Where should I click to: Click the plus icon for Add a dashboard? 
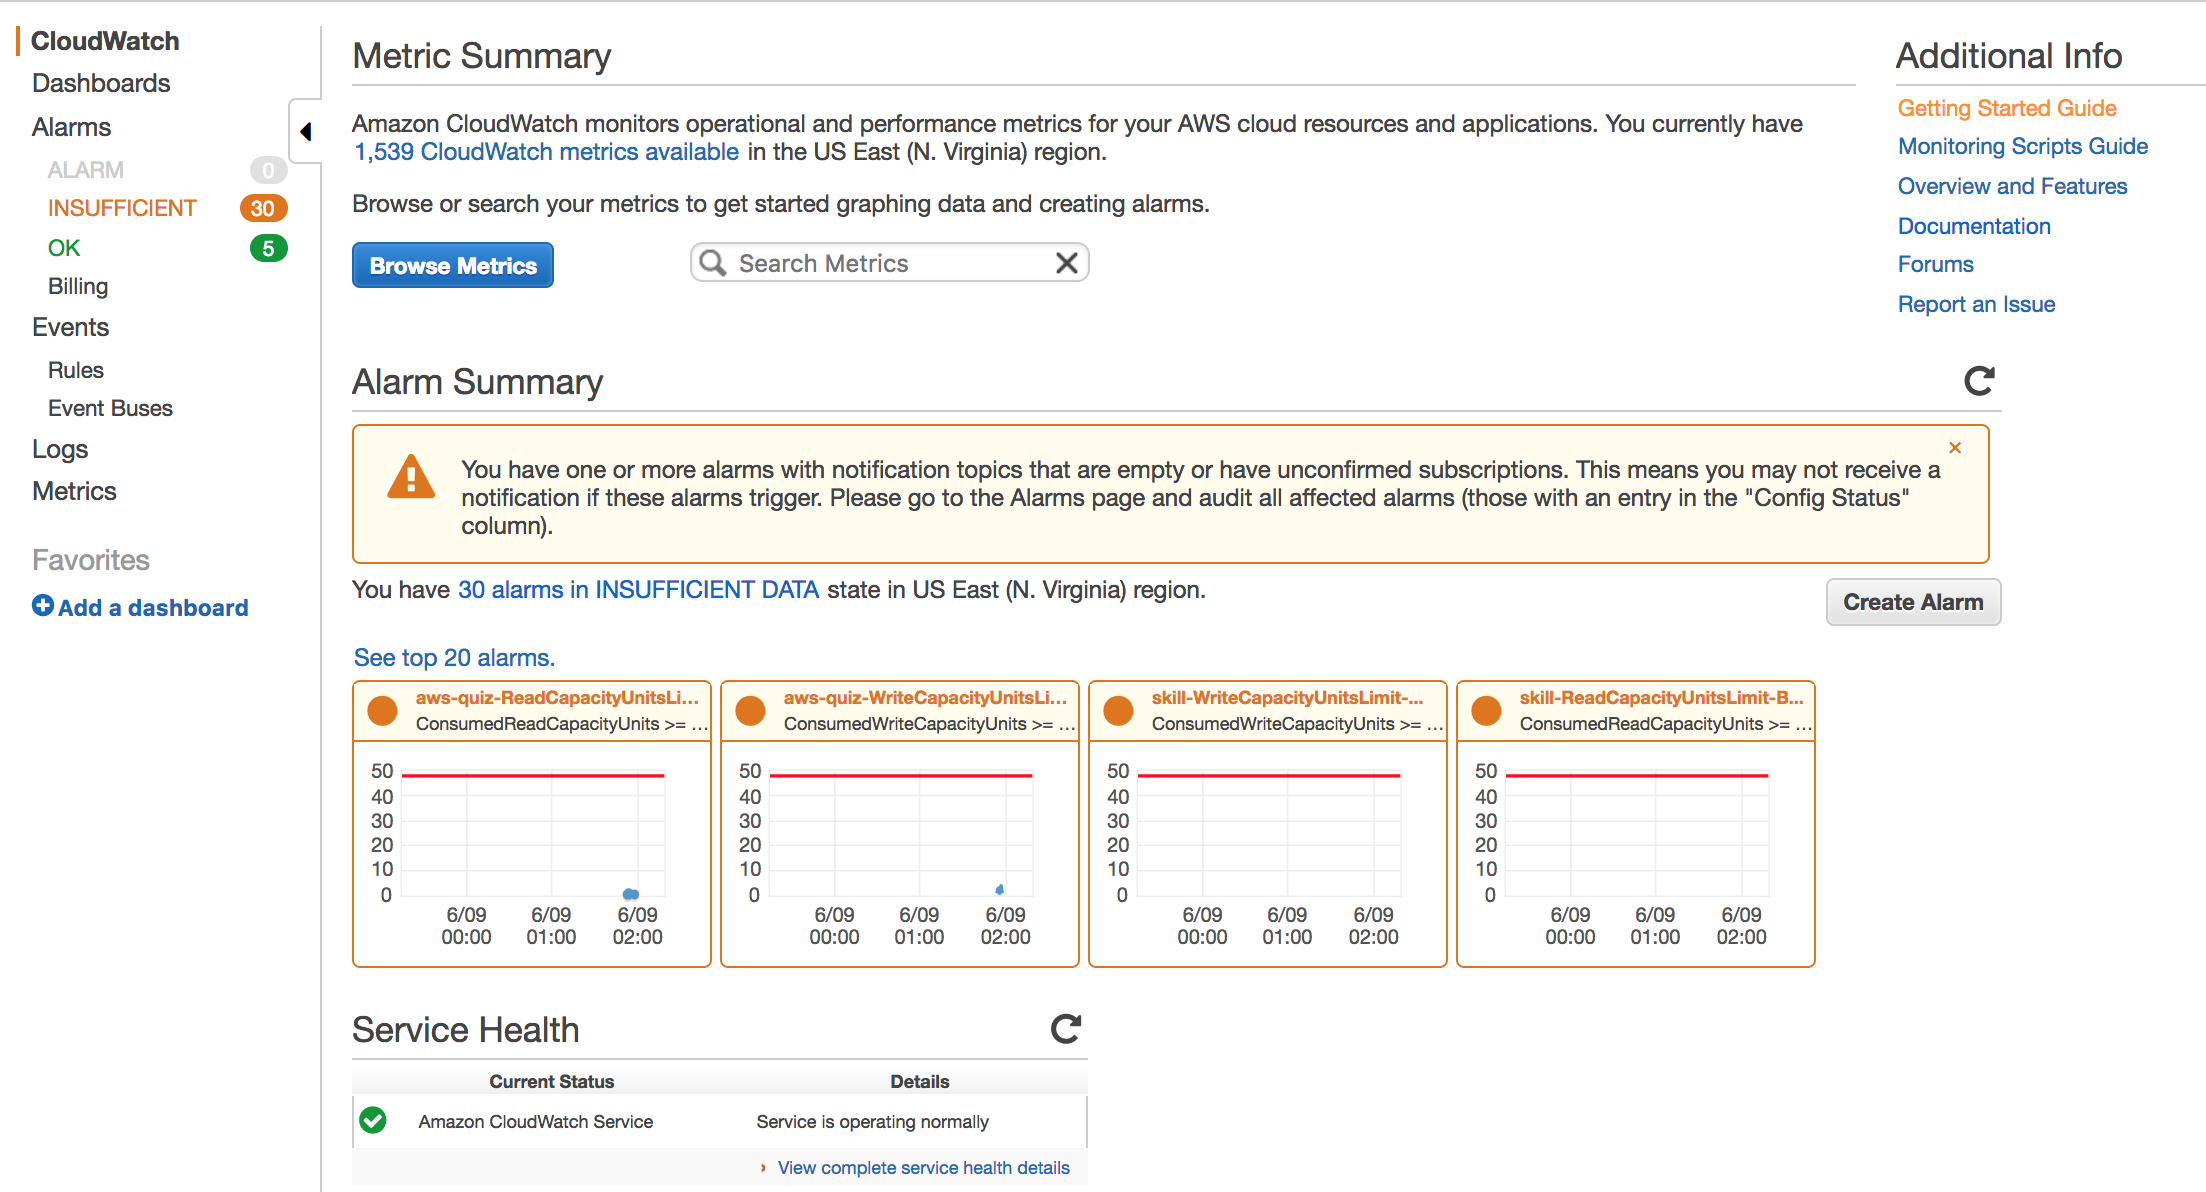[x=43, y=606]
